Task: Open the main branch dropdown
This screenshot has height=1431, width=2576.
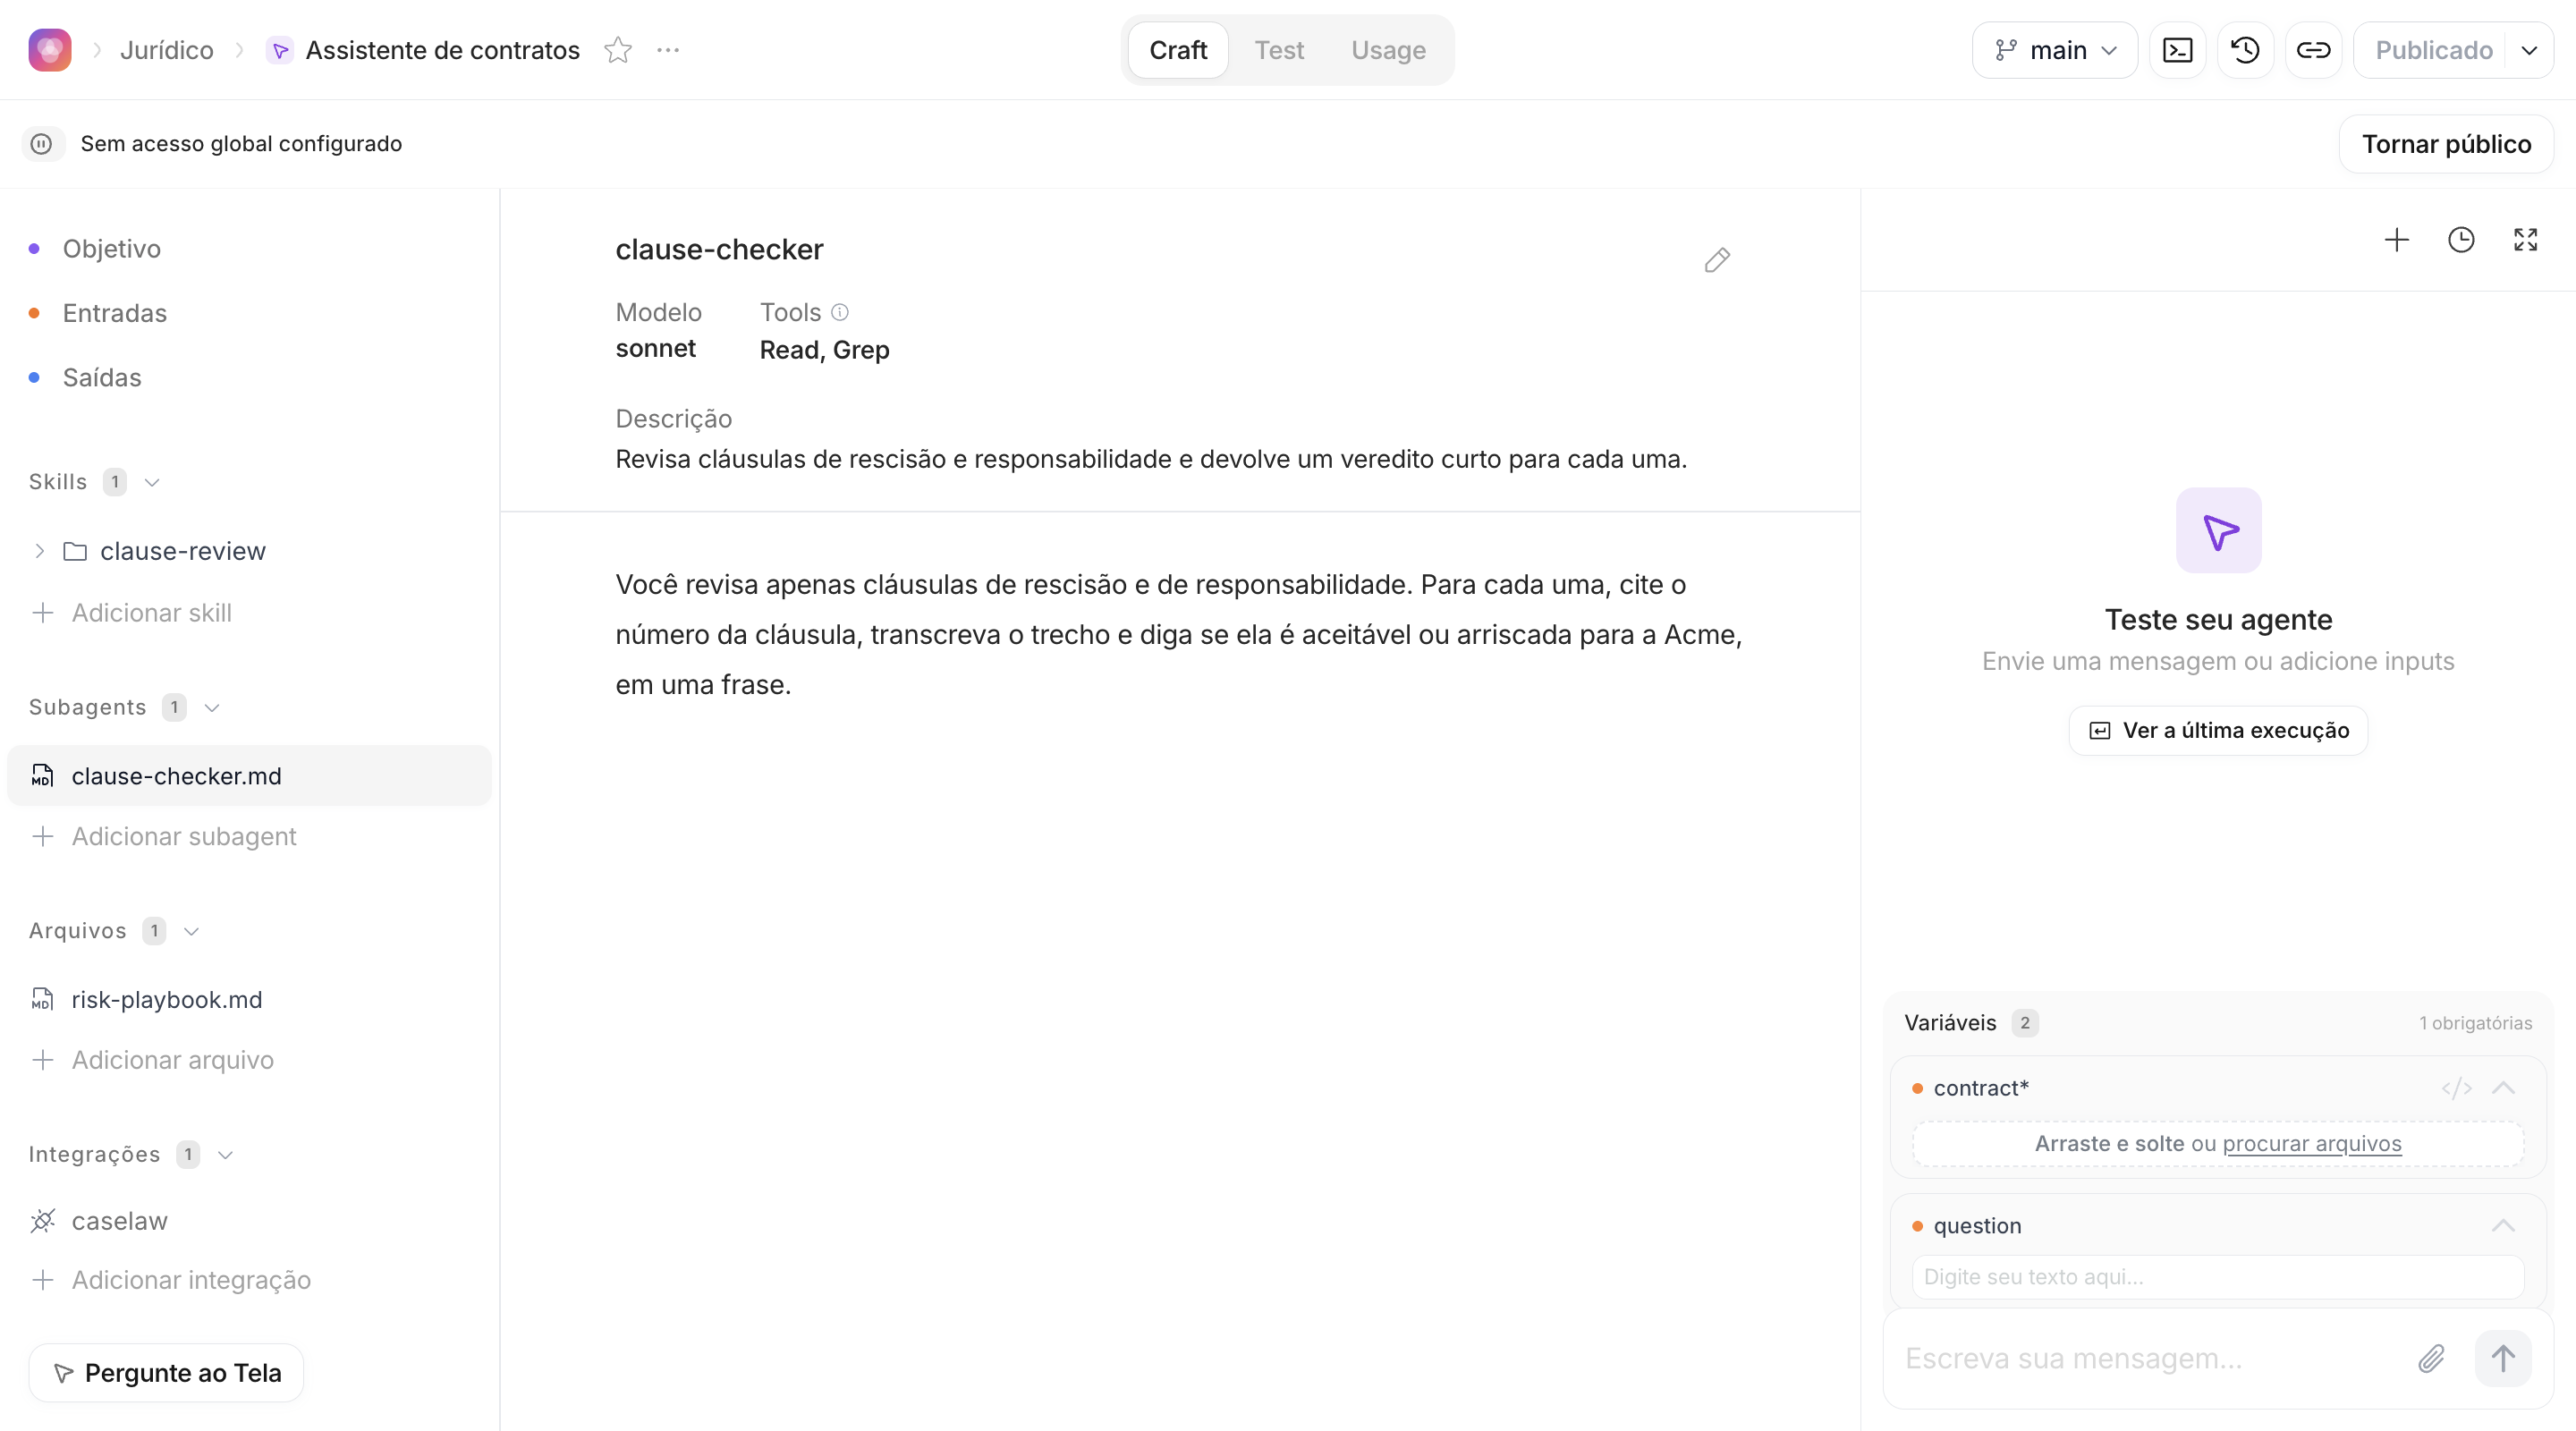Action: pos(2054,50)
